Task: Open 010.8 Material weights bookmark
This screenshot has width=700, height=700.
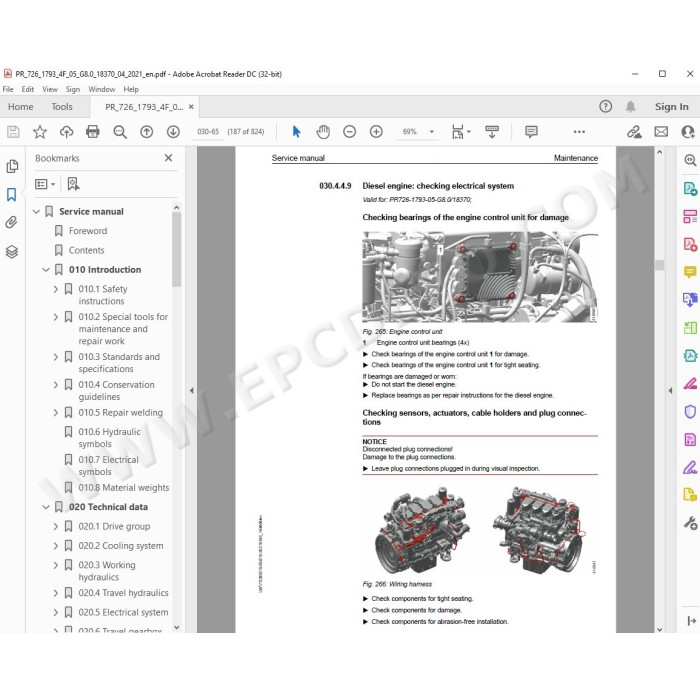Action: point(124,488)
